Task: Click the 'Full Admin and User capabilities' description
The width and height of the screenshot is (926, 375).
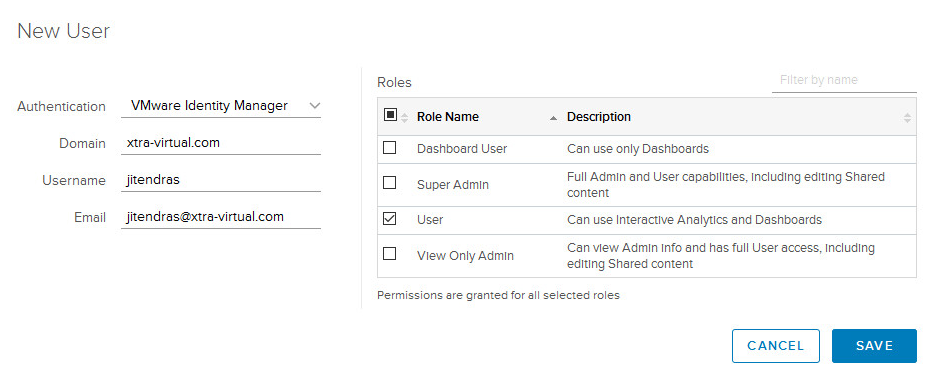Action: click(726, 184)
